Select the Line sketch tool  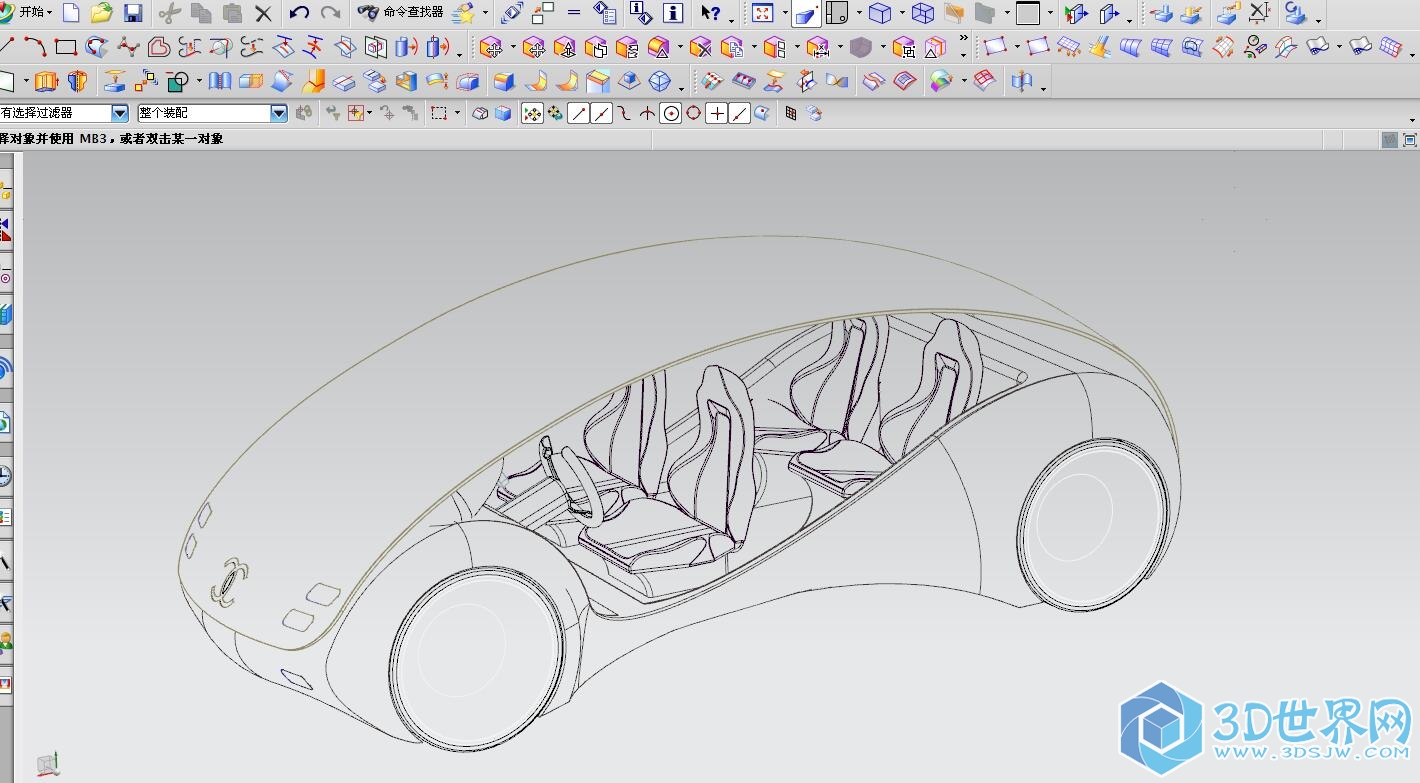click(x=7, y=46)
